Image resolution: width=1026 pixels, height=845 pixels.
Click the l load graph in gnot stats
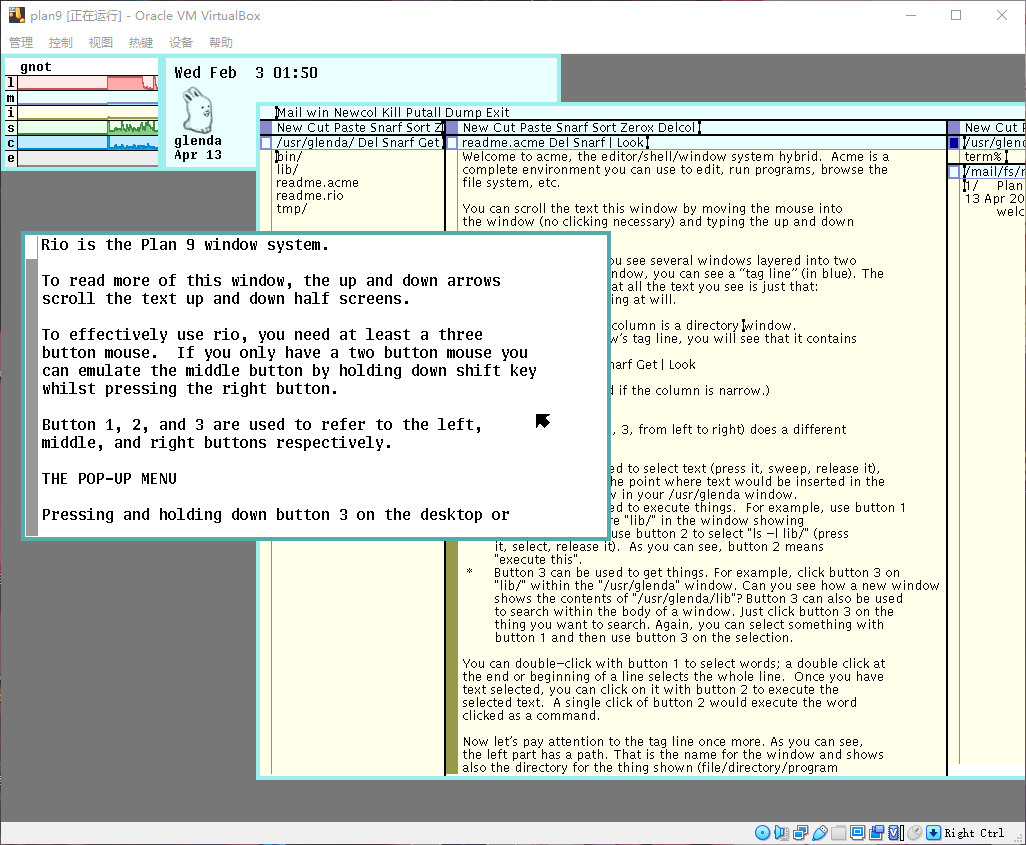pos(88,82)
